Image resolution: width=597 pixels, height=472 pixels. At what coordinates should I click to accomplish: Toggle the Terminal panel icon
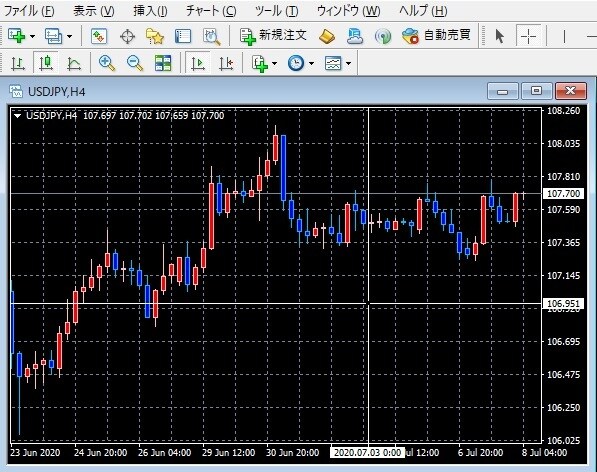tap(183, 37)
